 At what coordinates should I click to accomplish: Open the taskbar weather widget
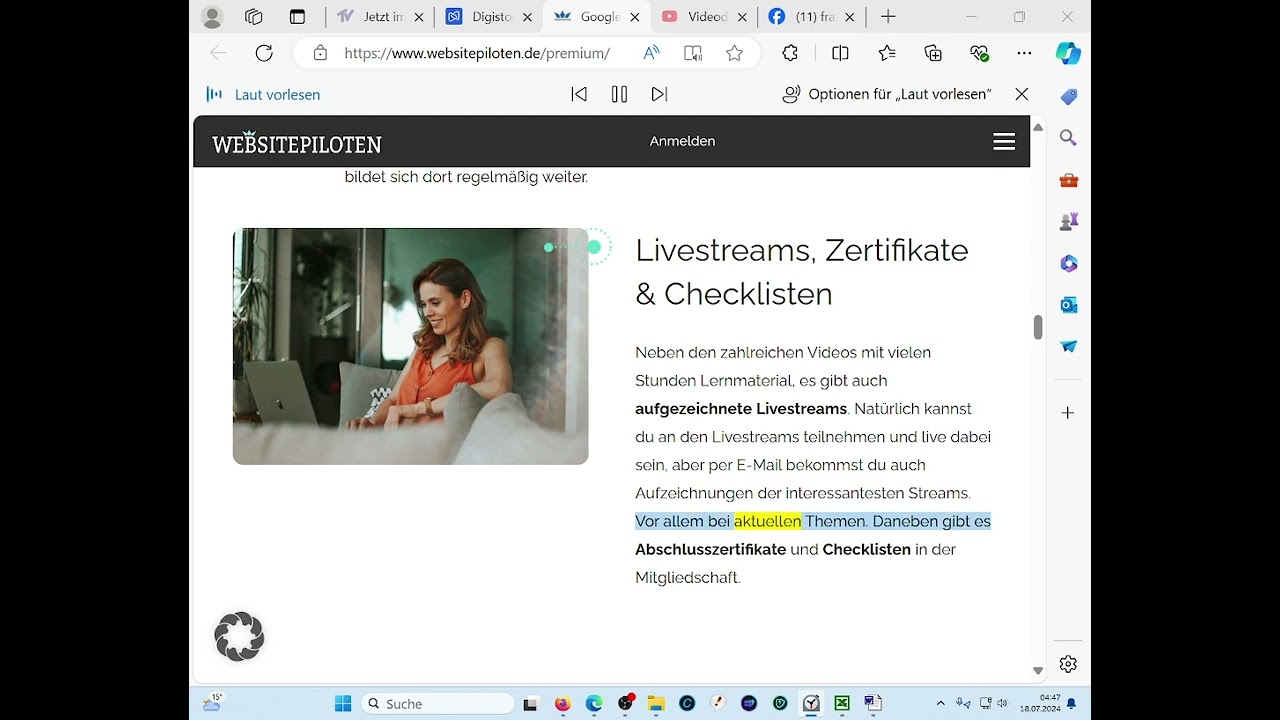pyautogui.click(x=214, y=702)
